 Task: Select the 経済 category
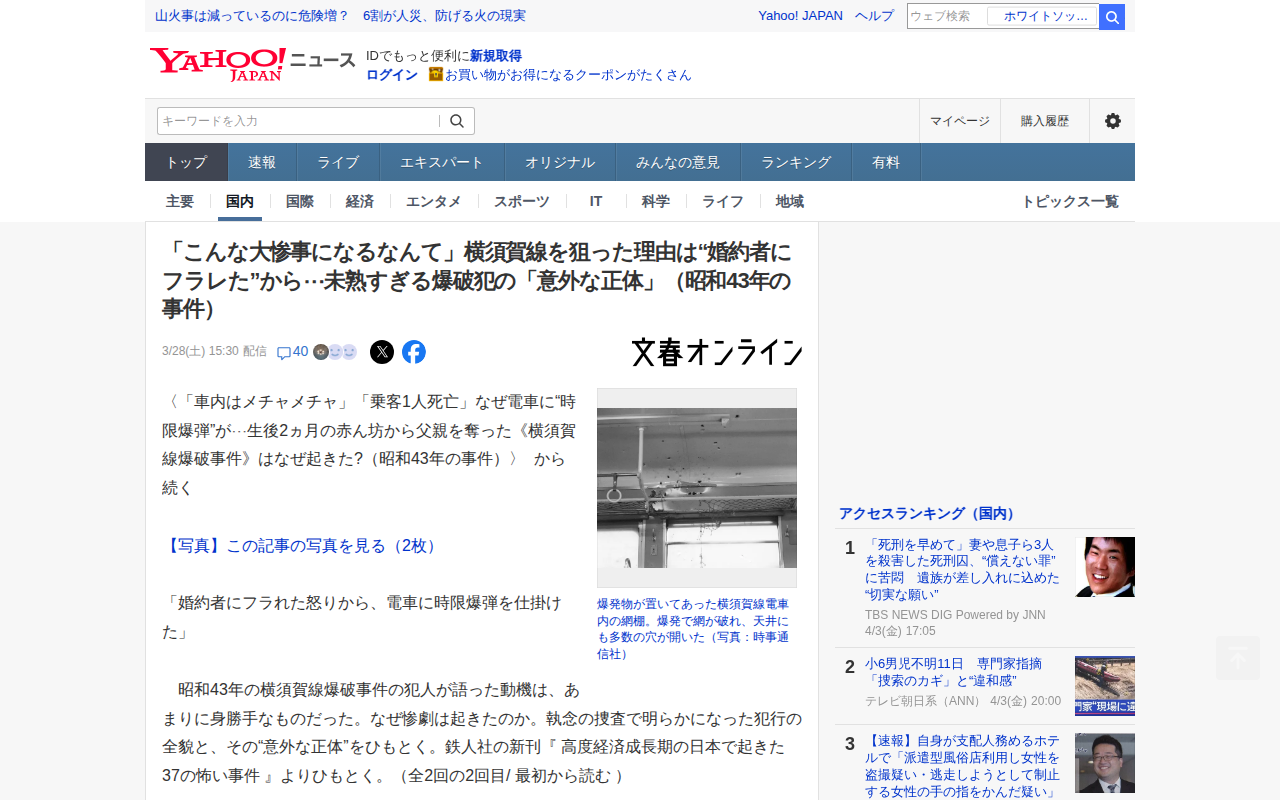360,201
